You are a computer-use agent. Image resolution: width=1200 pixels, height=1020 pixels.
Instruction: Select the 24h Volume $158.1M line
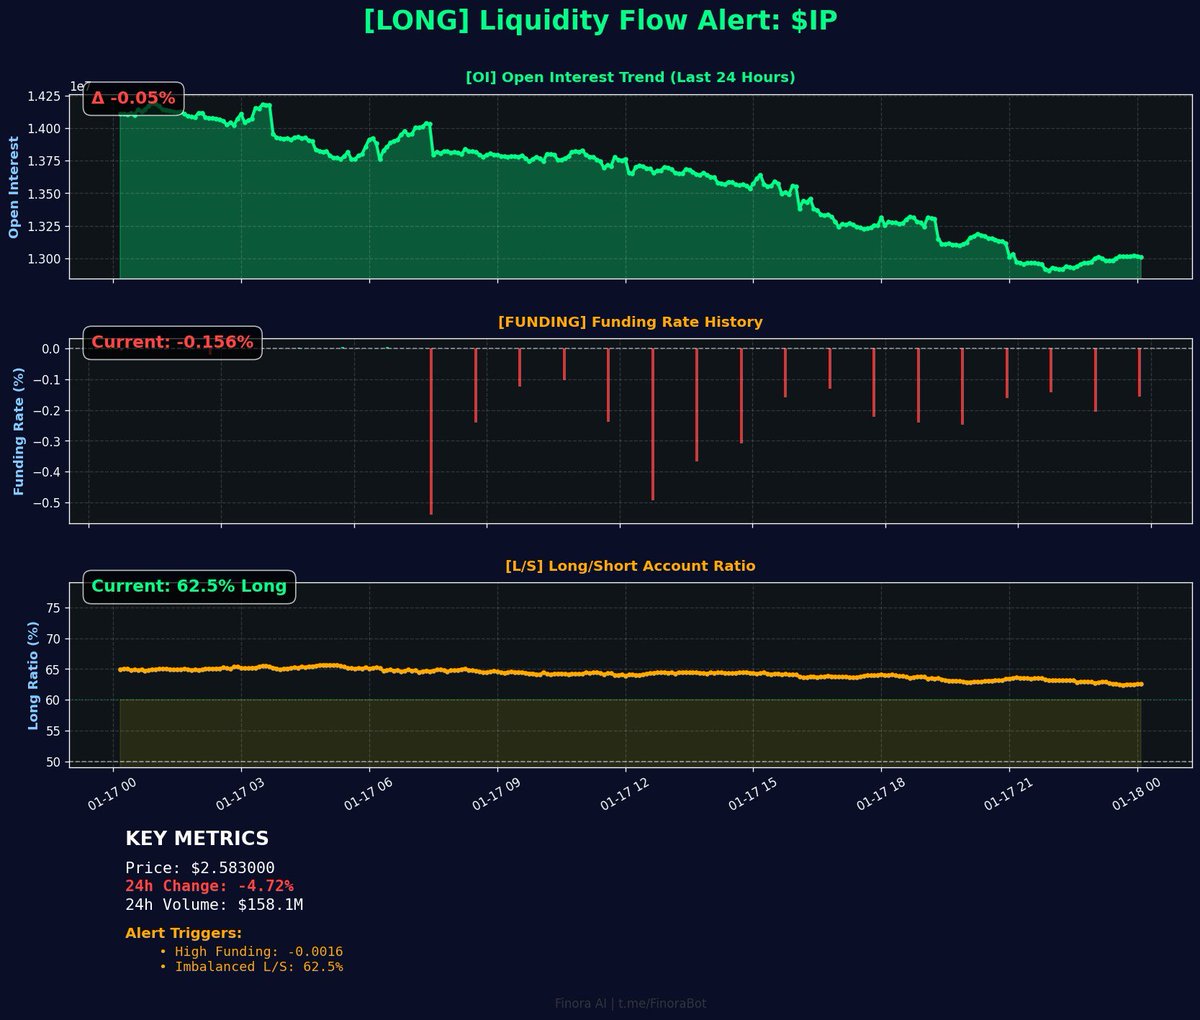pyautogui.click(x=214, y=905)
